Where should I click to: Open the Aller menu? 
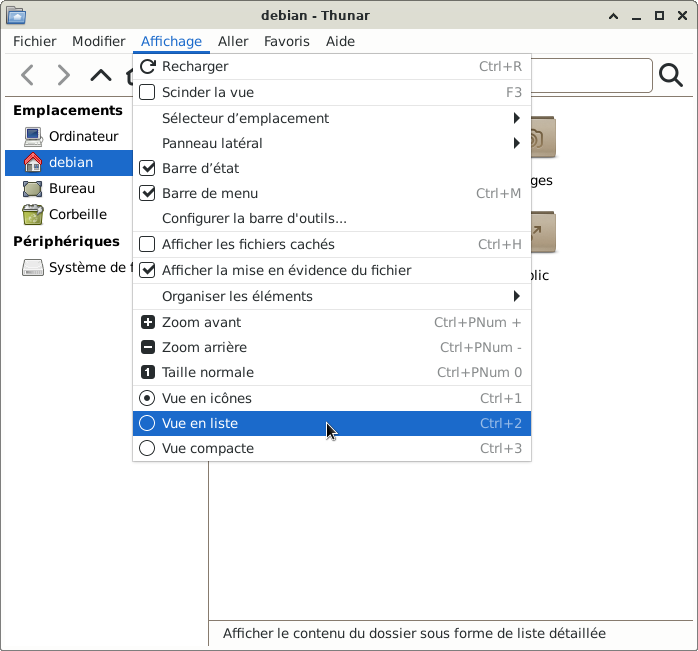point(233,41)
